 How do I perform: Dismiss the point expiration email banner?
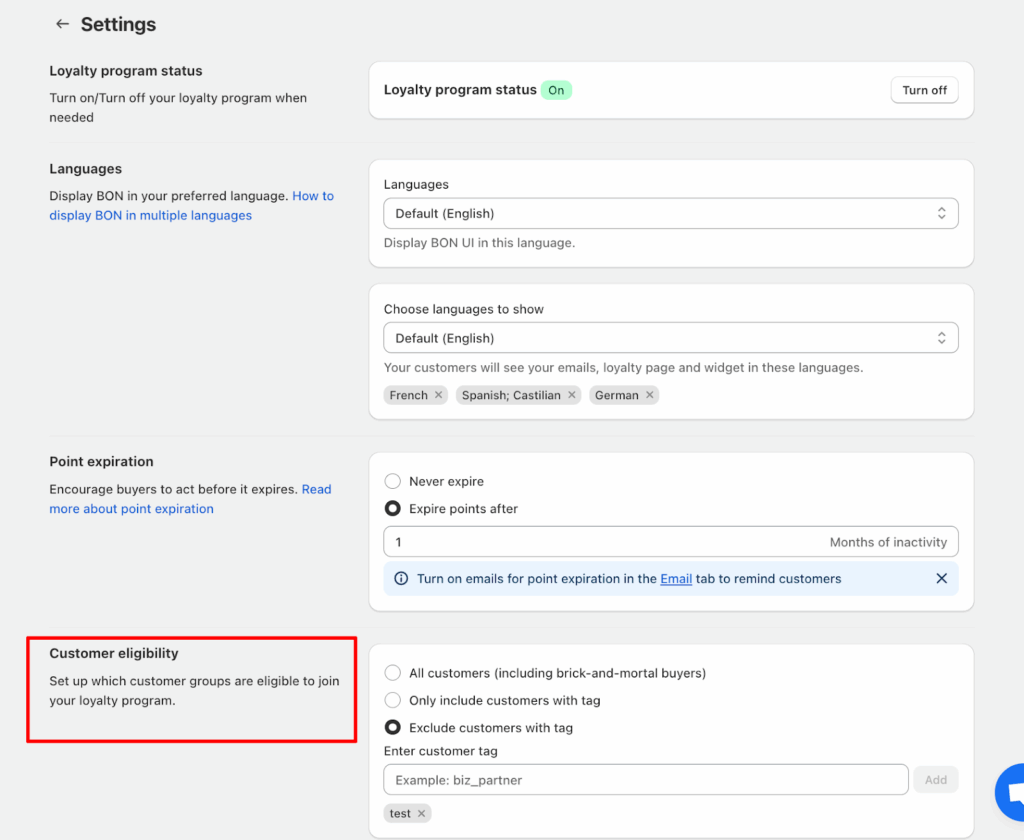(941, 578)
